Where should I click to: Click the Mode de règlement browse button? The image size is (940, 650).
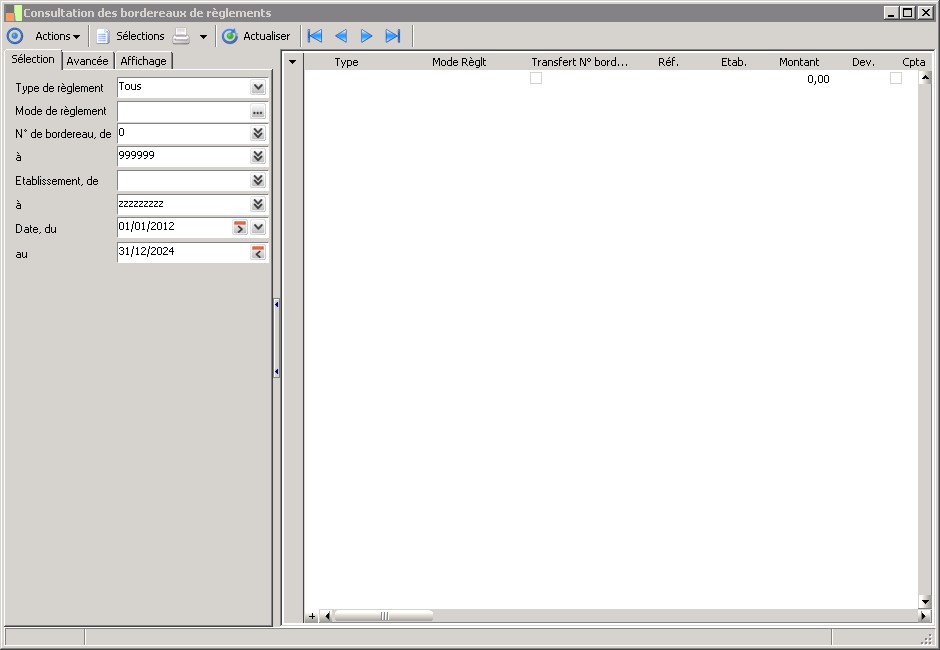pos(258,112)
